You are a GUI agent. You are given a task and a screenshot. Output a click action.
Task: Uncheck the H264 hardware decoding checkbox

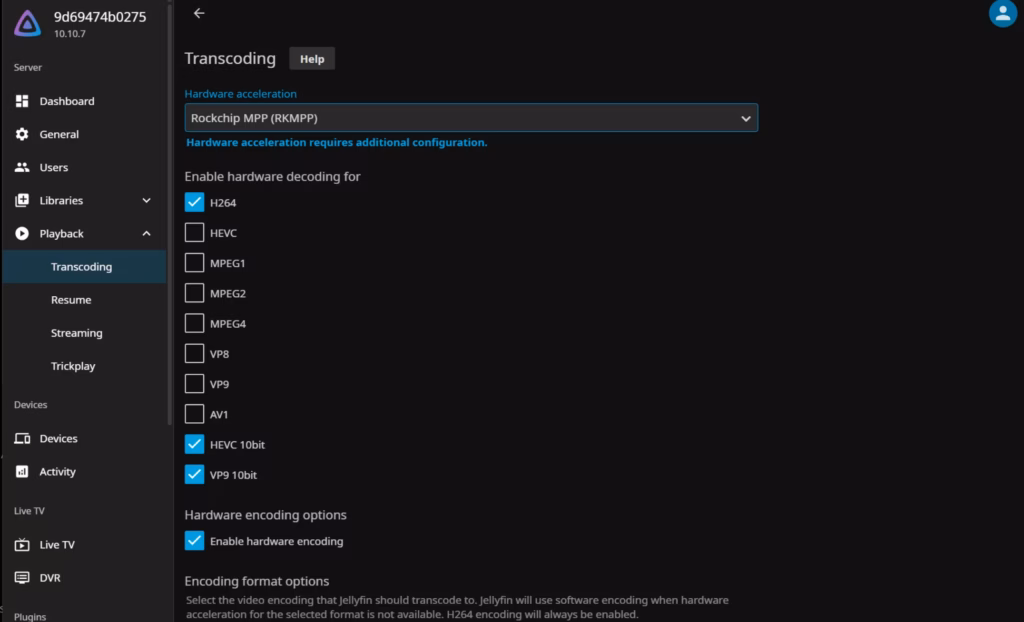tap(194, 203)
